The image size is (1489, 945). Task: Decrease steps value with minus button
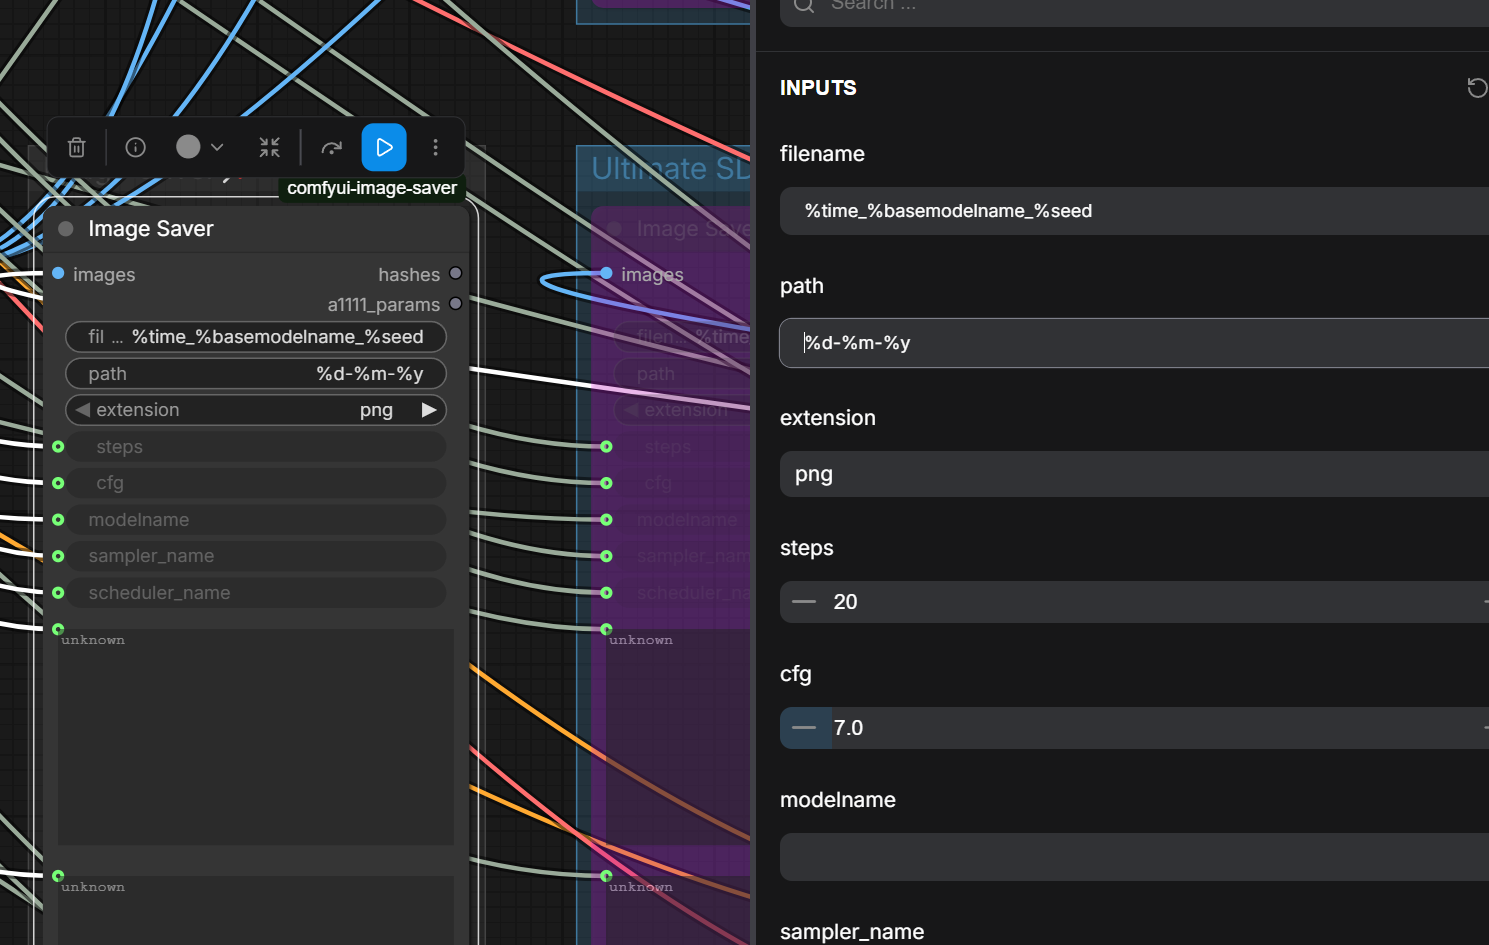pos(804,602)
